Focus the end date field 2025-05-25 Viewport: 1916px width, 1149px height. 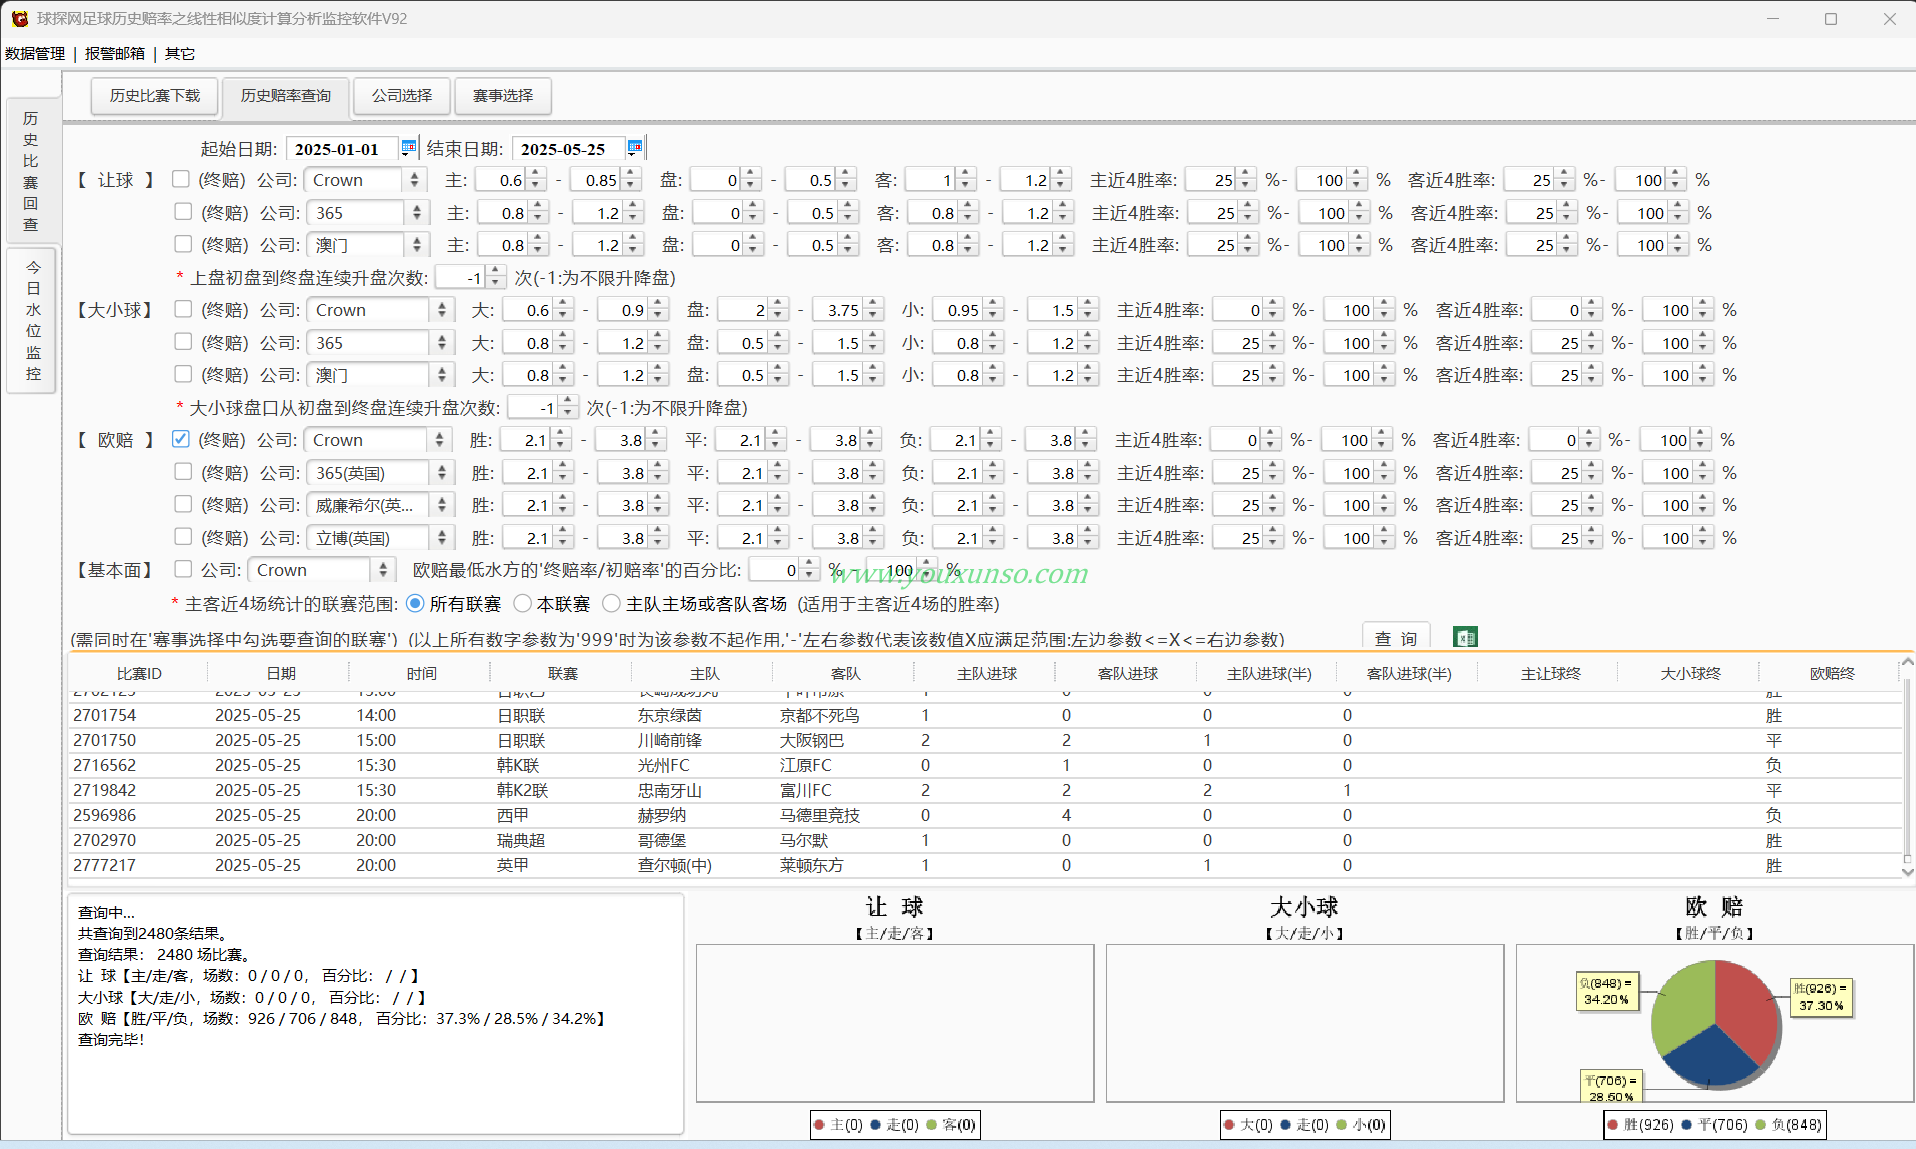pyautogui.click(x=566, y=149)
